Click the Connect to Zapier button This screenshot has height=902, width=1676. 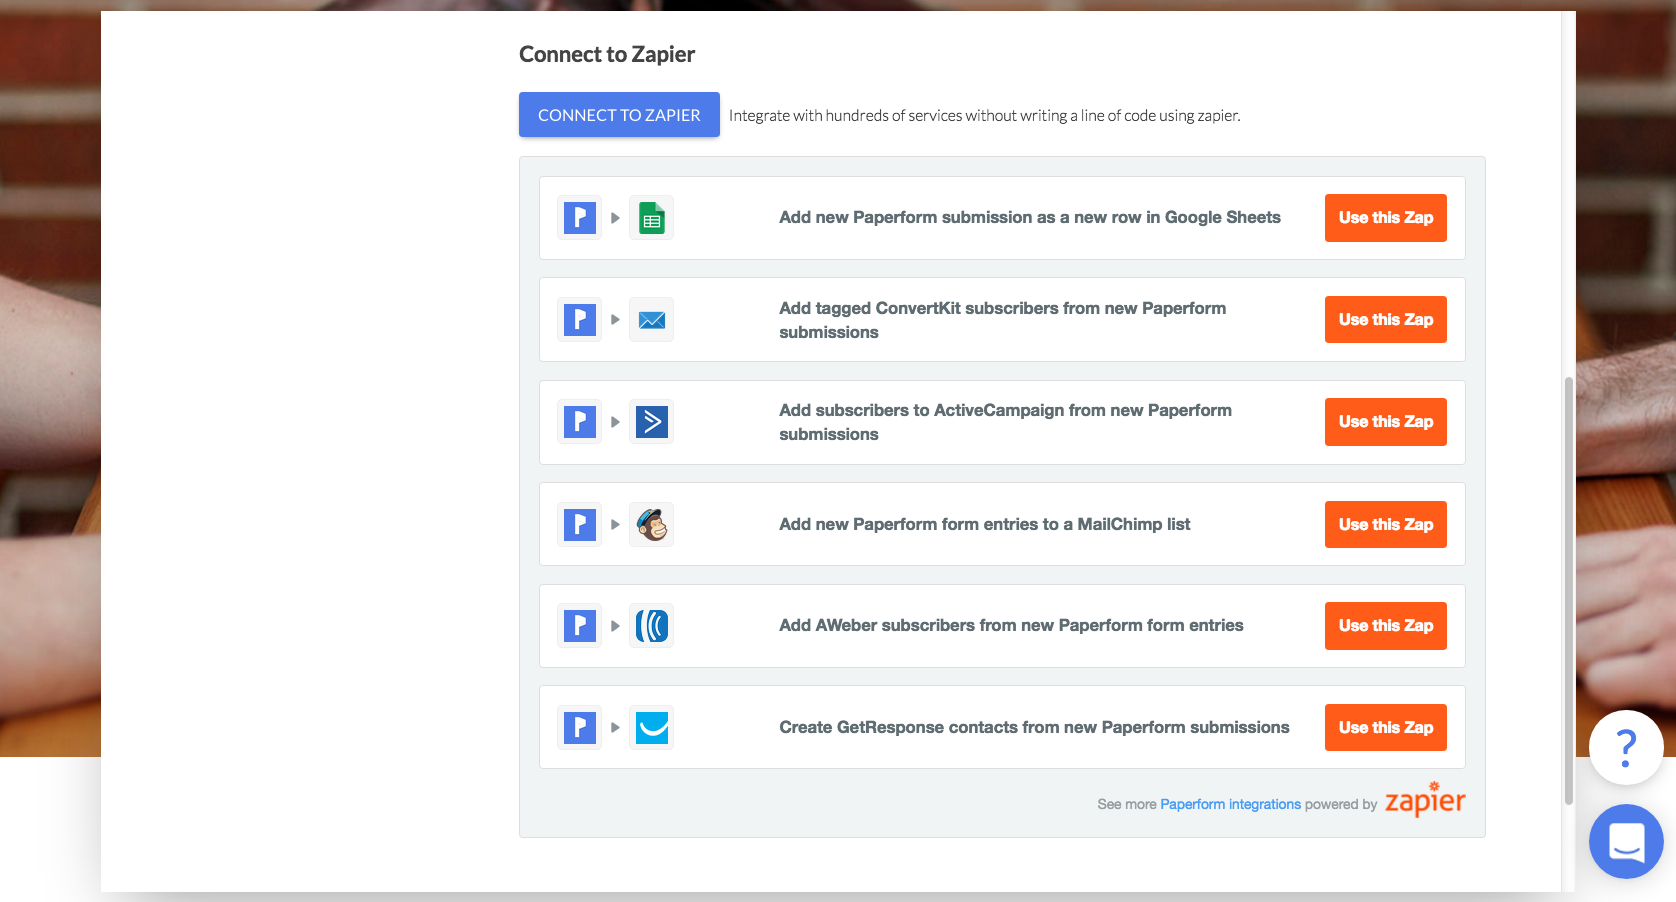[x=619, y=115]
